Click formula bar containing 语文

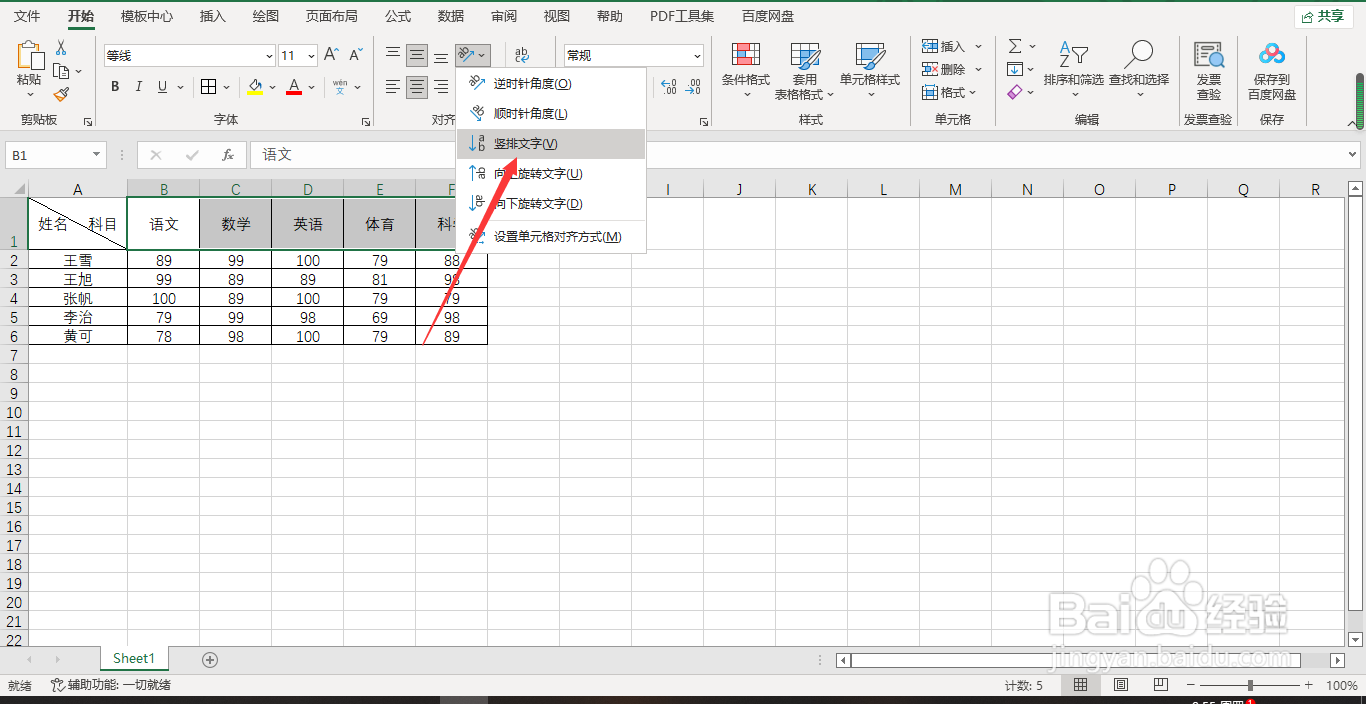(x=797, y=155)
